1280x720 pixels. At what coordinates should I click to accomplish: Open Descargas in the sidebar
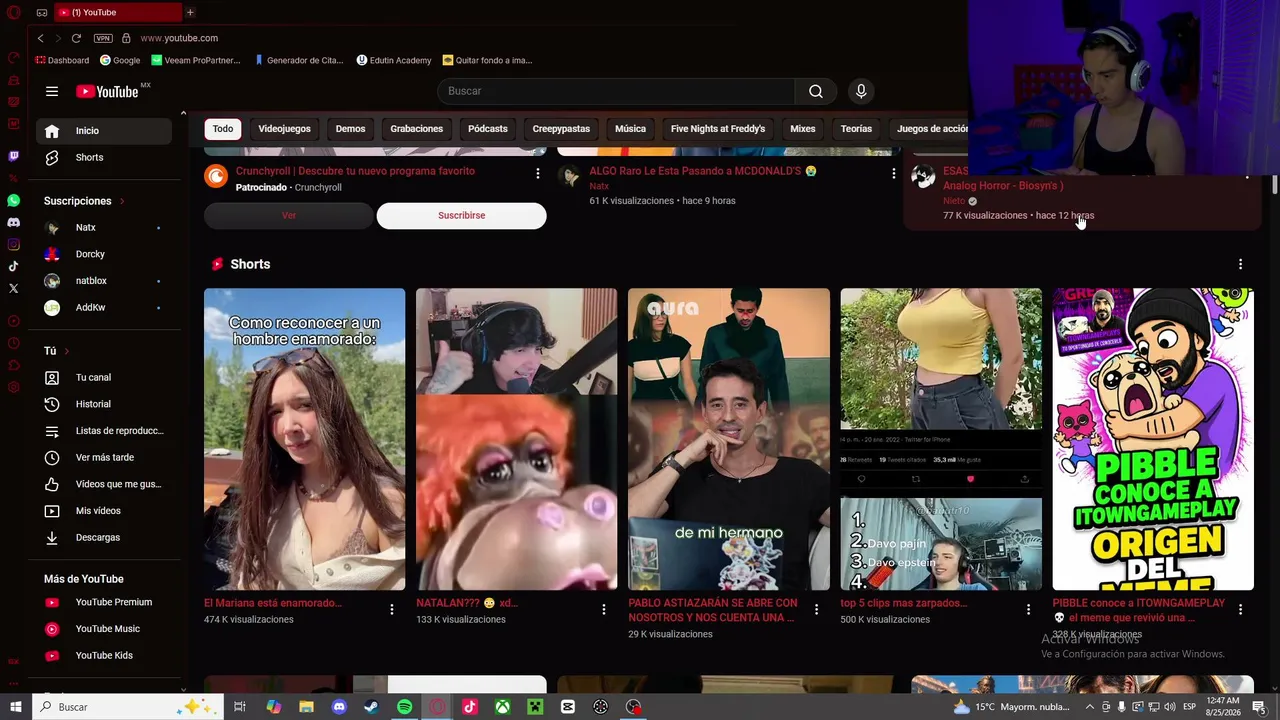click(x=104, y=538)
